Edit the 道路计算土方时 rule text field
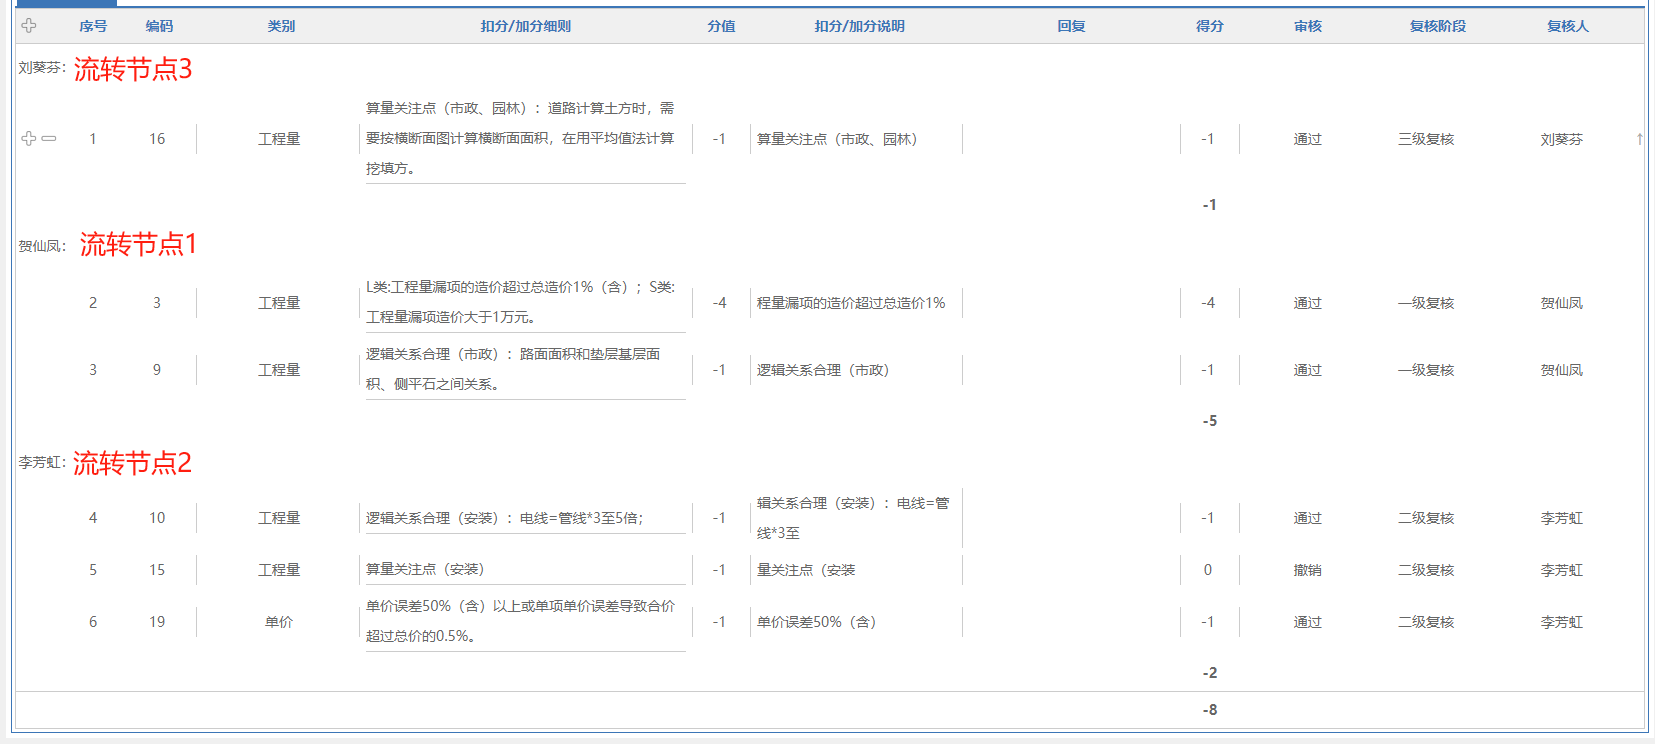 pos(526,139)
